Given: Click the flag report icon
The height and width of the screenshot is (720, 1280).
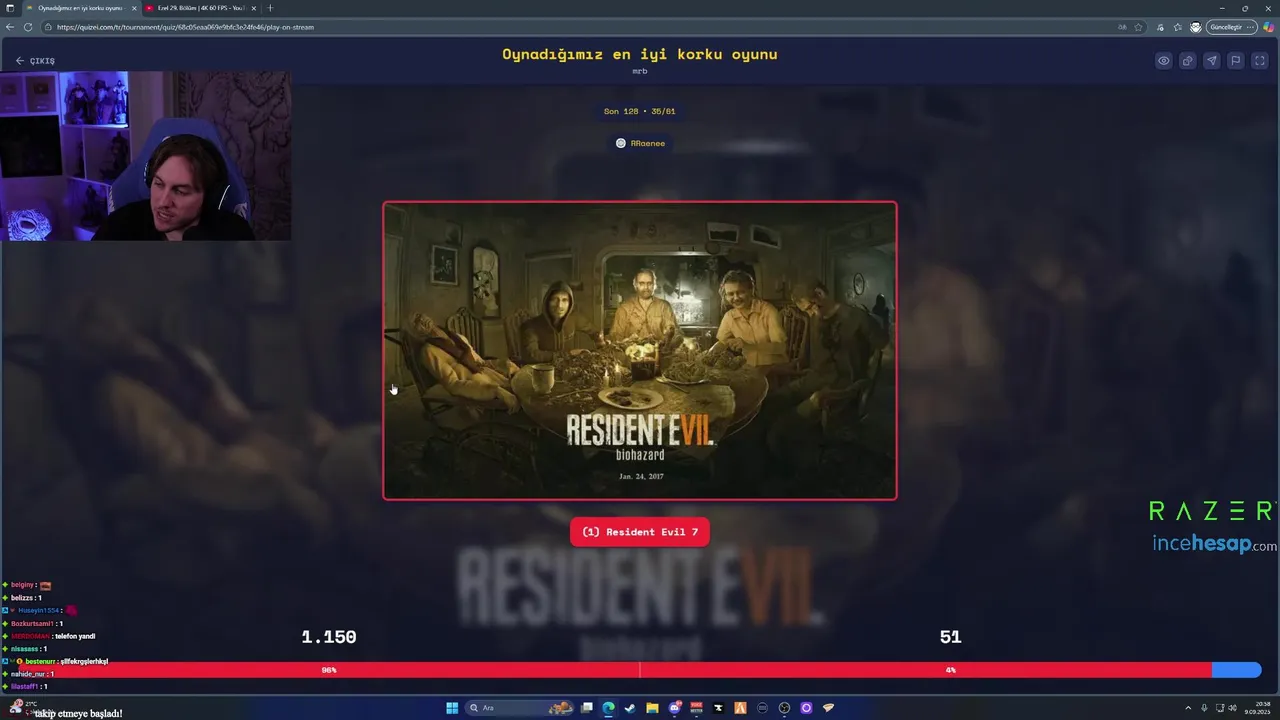Looking at the screenshot, I should [x=1236, y=61].
